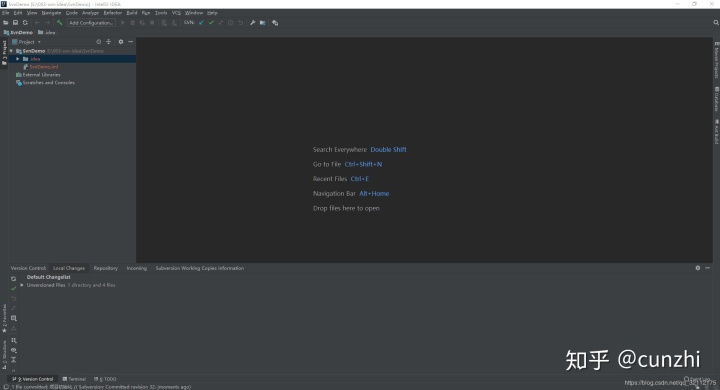Click the Debug bug icon in toolbar
Image resolution: width=720 pixels, height=390 pixels.
pyautogui.click(x=133, y=23)
